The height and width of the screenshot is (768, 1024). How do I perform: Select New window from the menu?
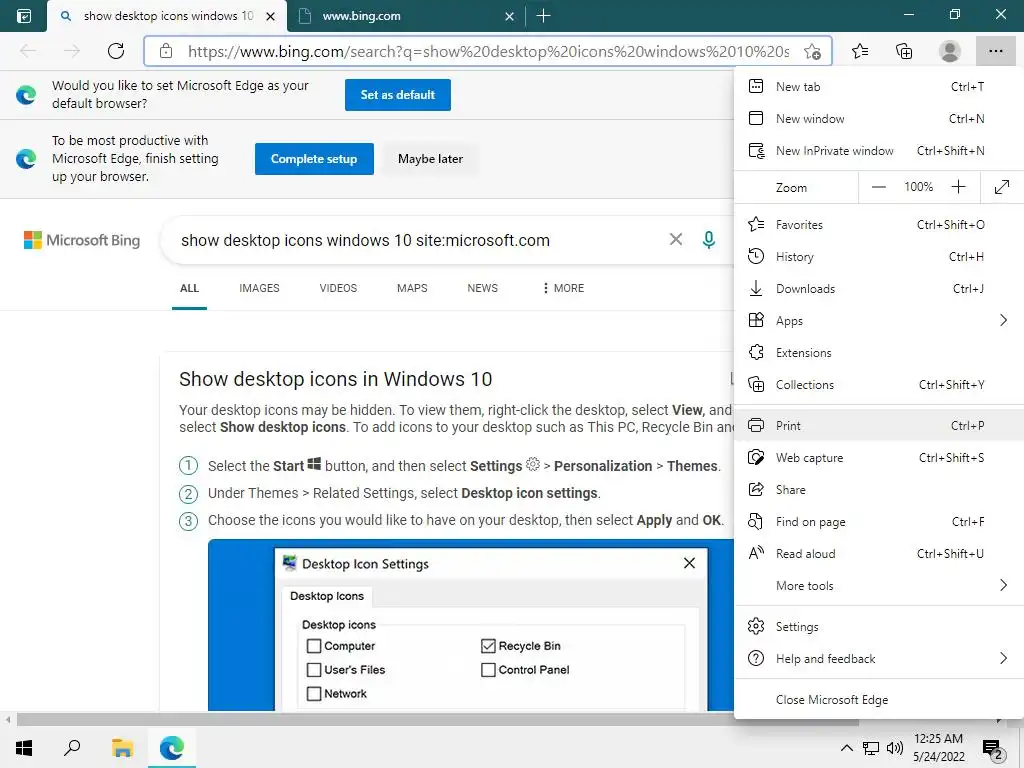[x=879, y=119]
